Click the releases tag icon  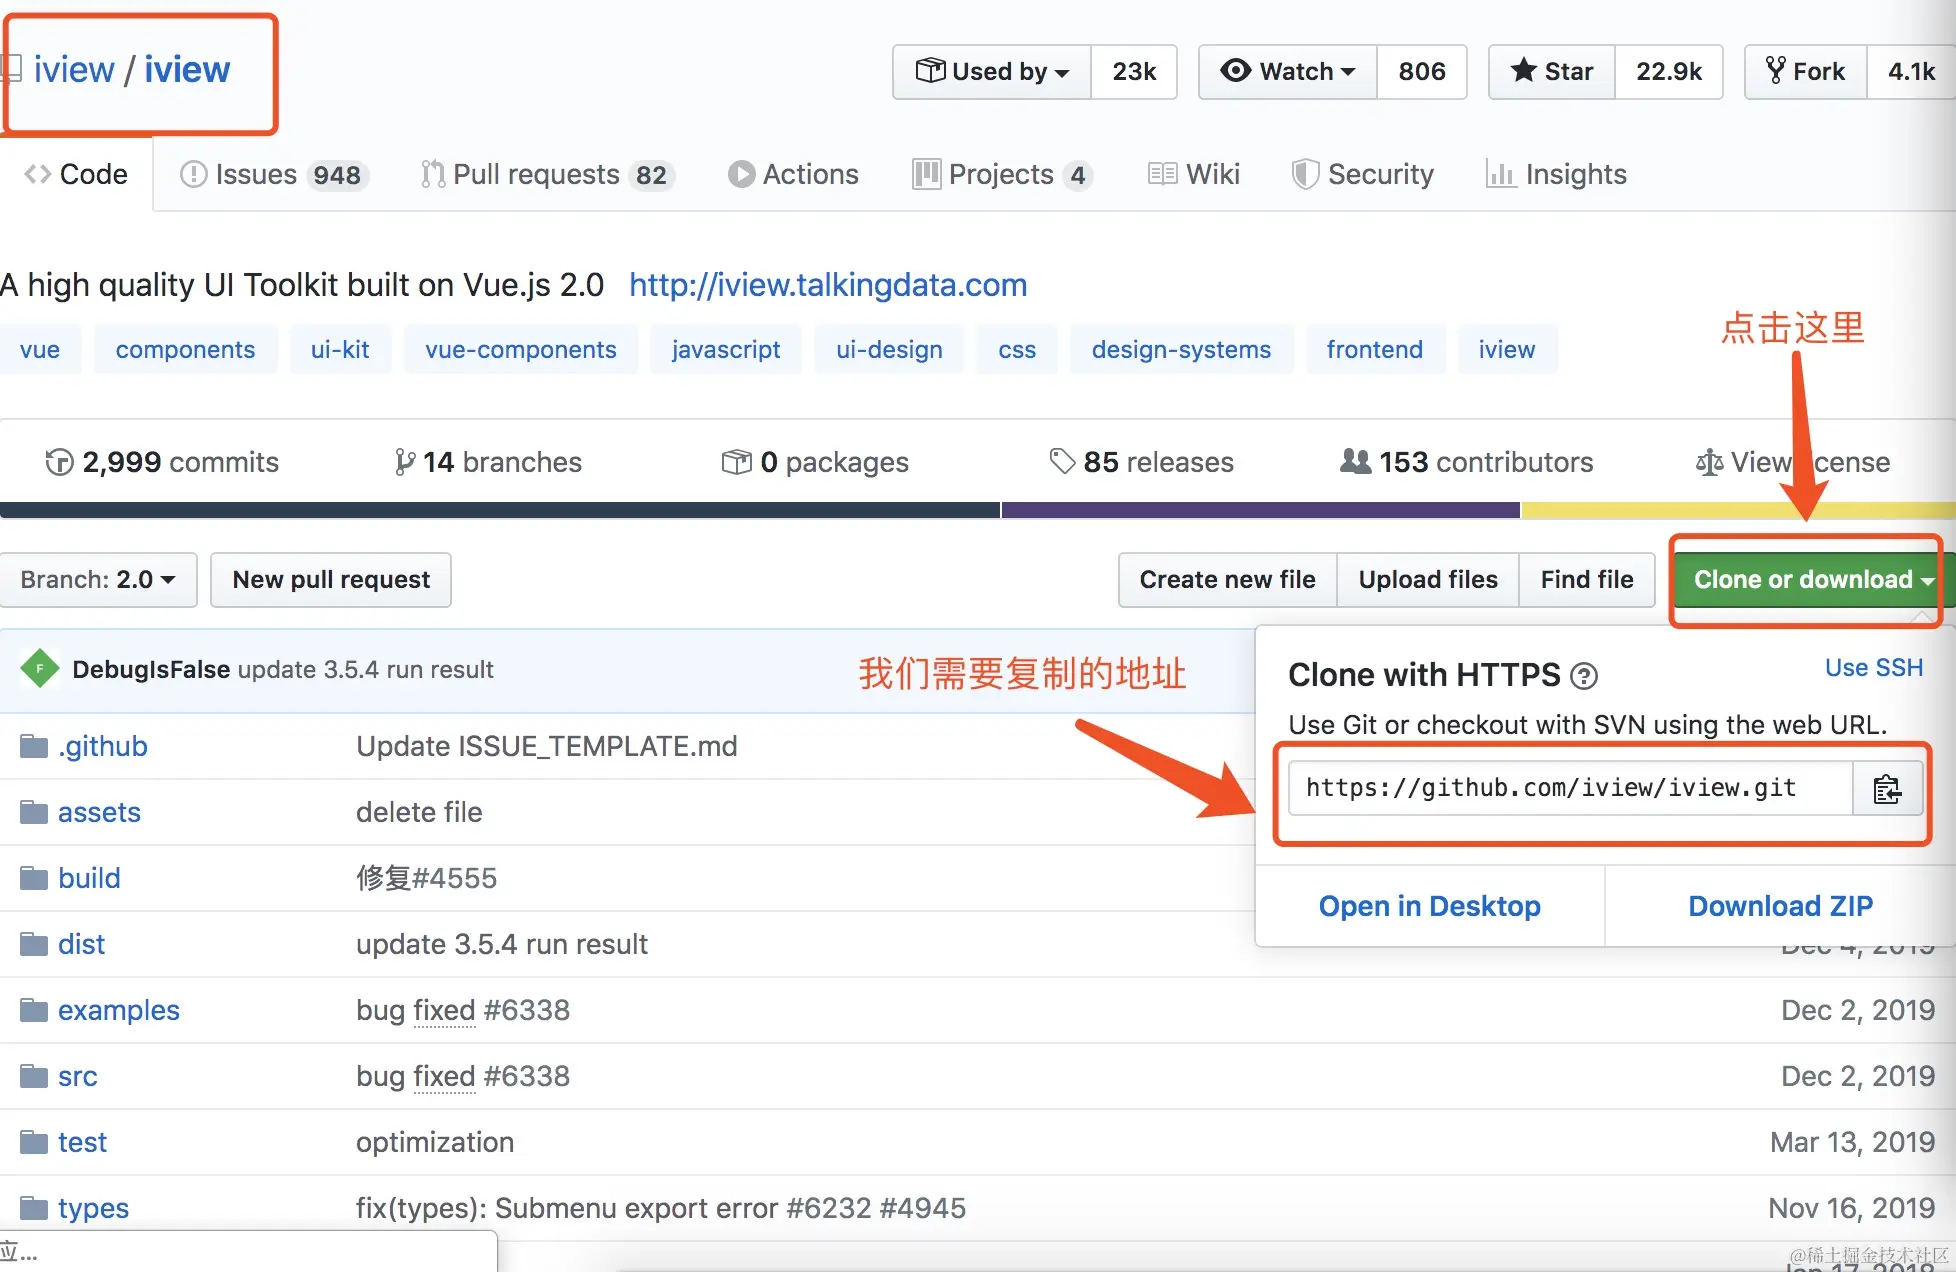click(1062, 461)
